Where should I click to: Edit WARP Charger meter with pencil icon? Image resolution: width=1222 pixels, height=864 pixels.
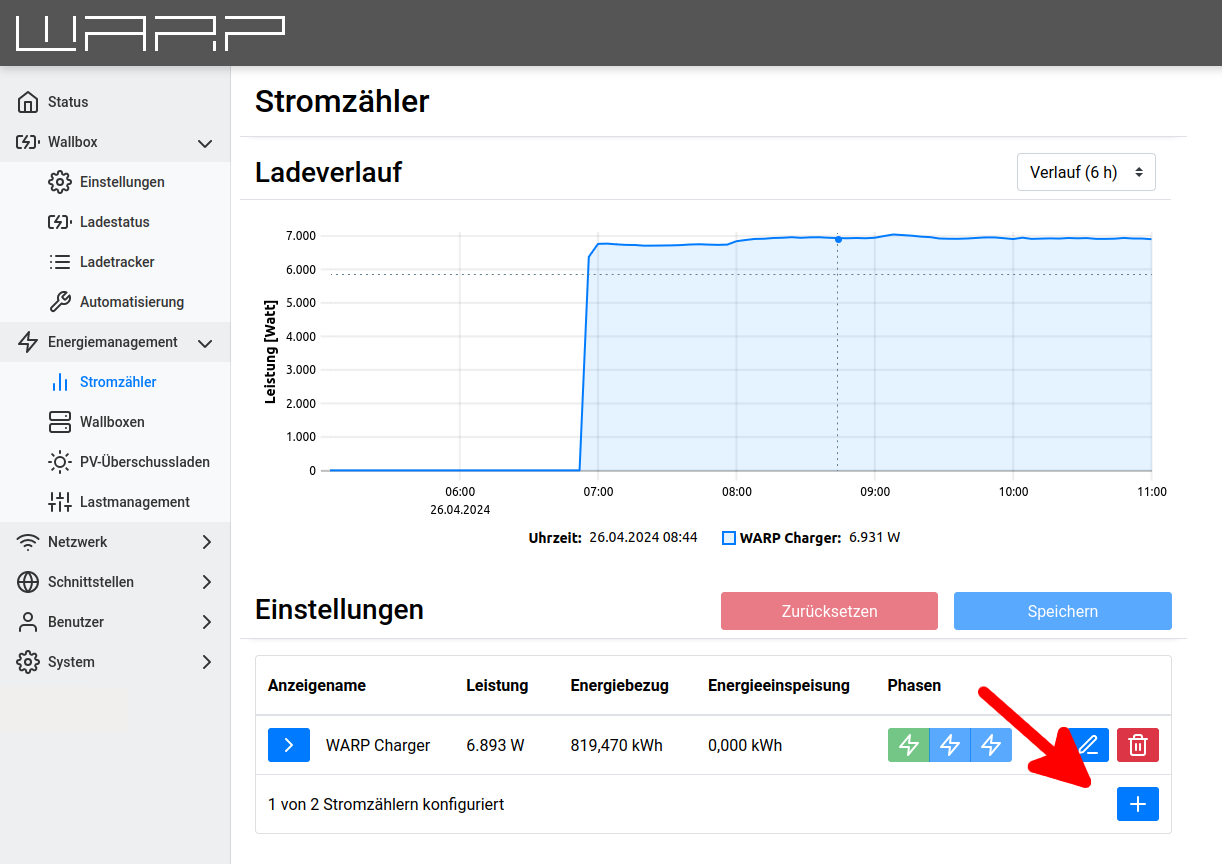pos(1088,745)
